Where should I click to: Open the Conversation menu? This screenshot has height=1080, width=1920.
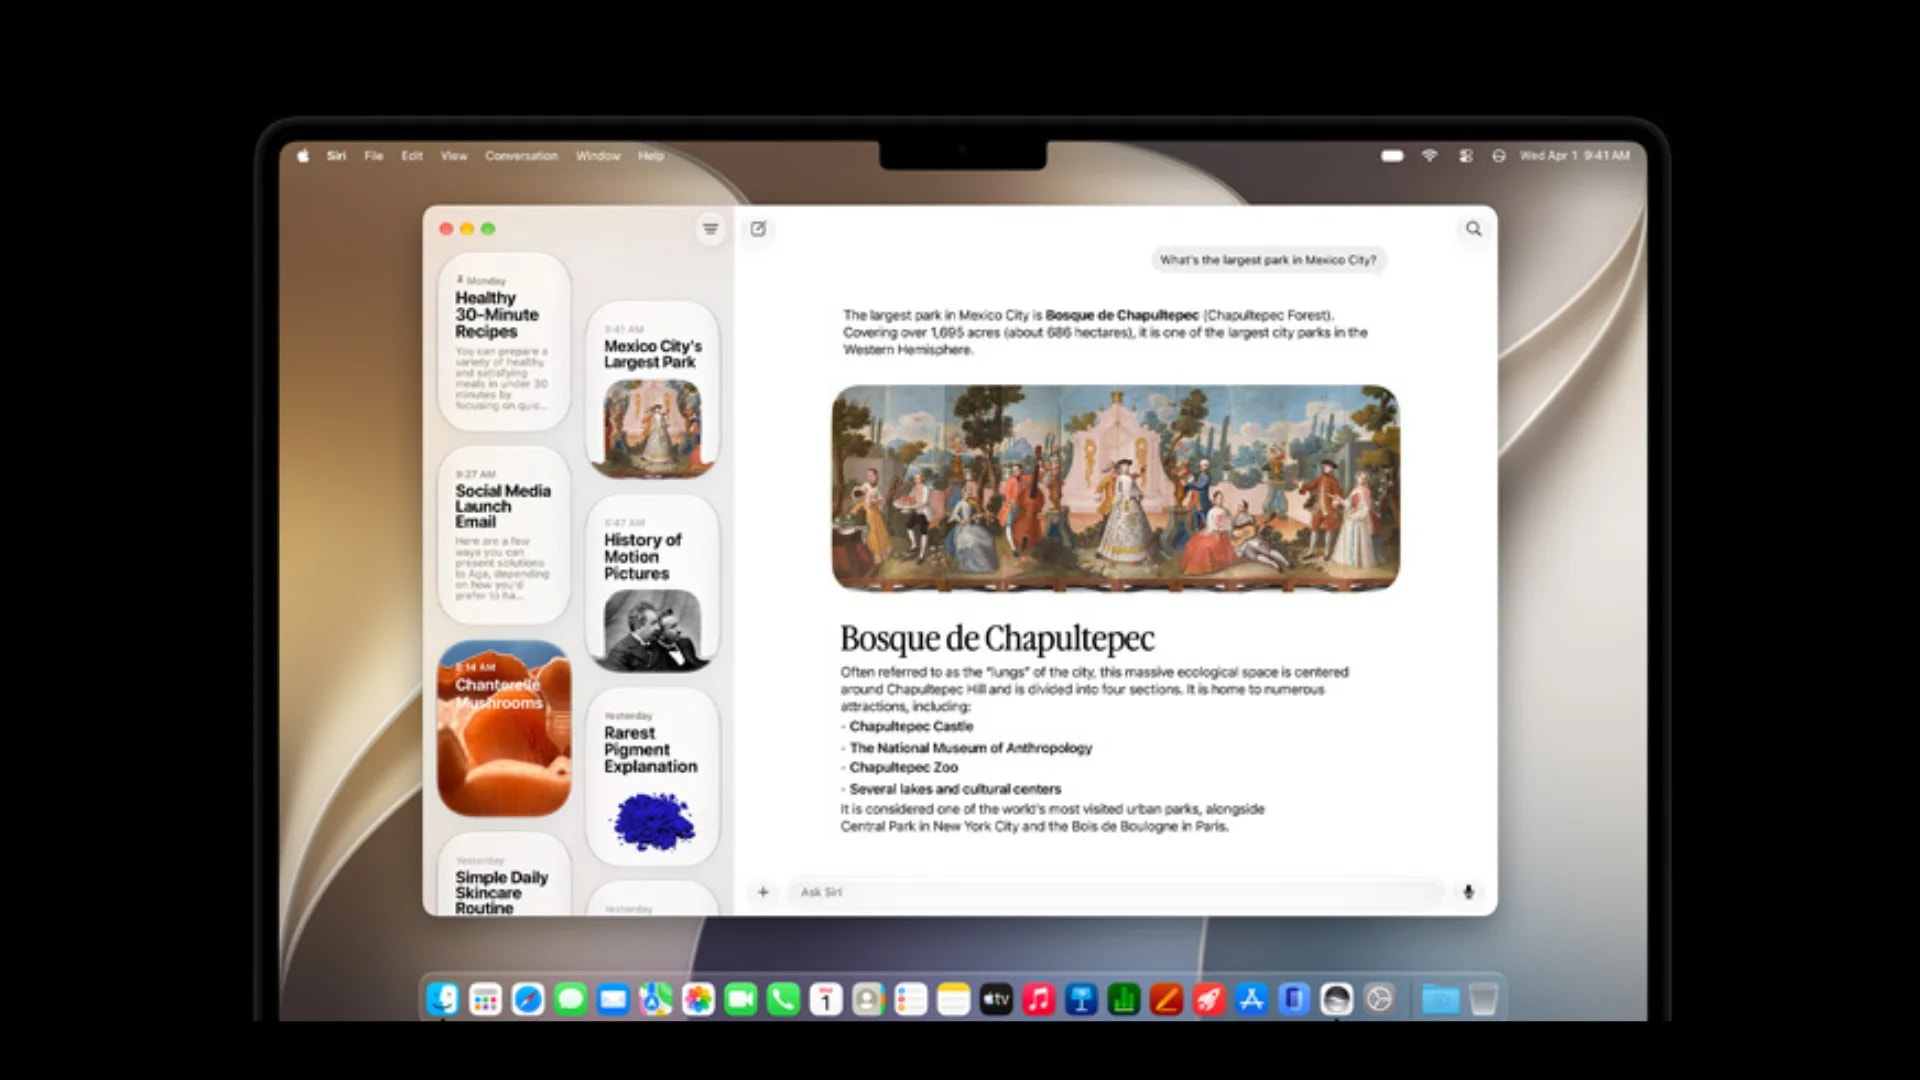tap(521, 156)
